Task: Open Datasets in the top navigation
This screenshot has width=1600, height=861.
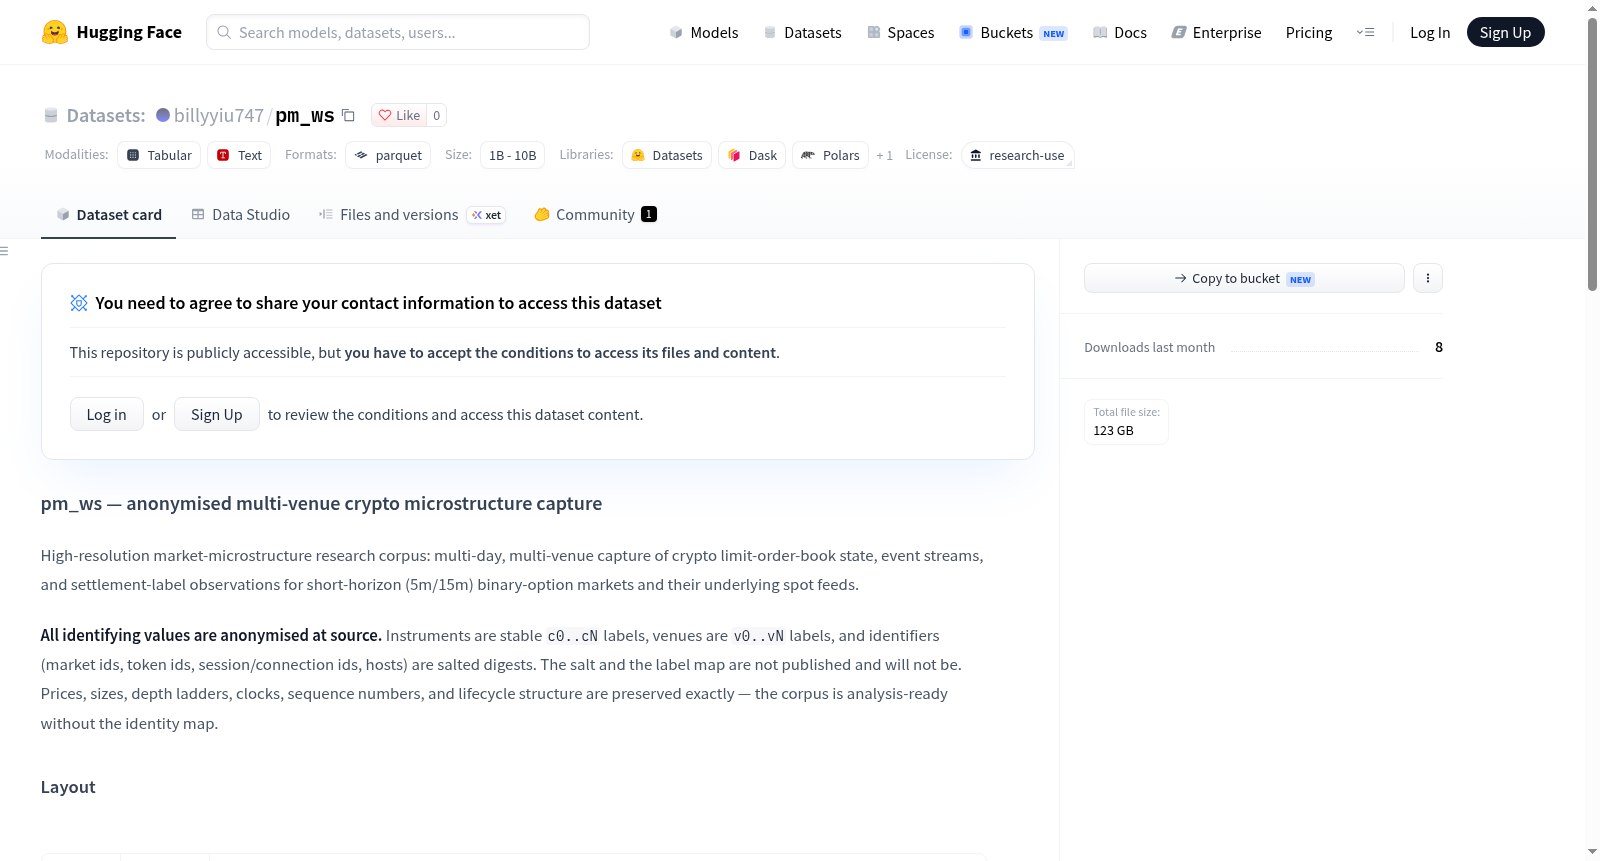Action: (802, 32)
